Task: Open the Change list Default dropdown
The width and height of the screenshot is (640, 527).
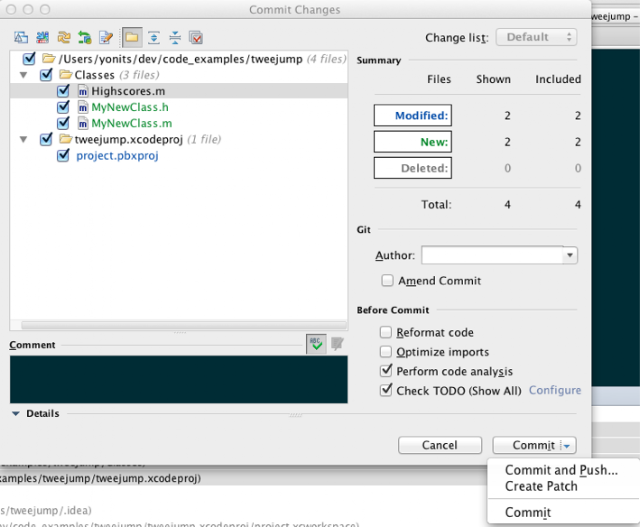Action: (x=536, y=37)
